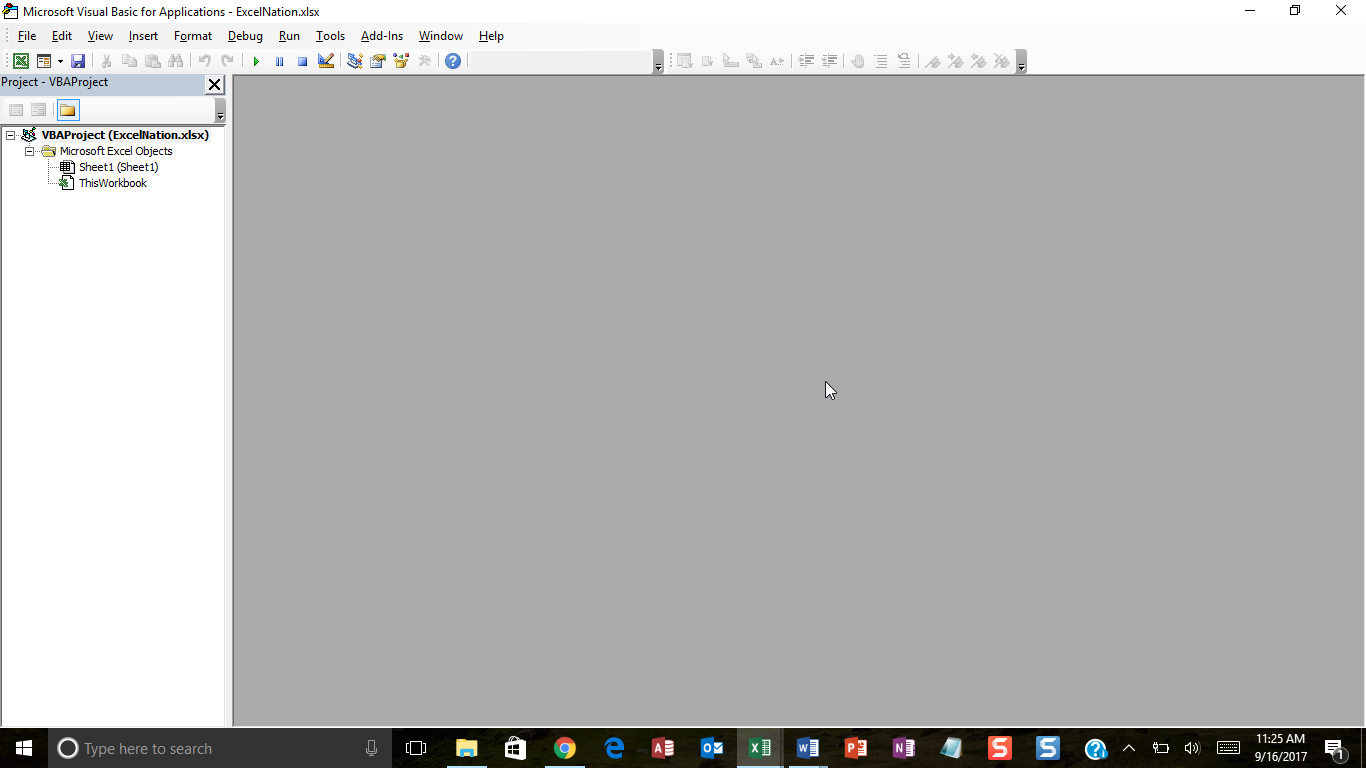This screenshot has width=1366, height=768.
Task: Open the Format menu
Action: pos(193,36)
